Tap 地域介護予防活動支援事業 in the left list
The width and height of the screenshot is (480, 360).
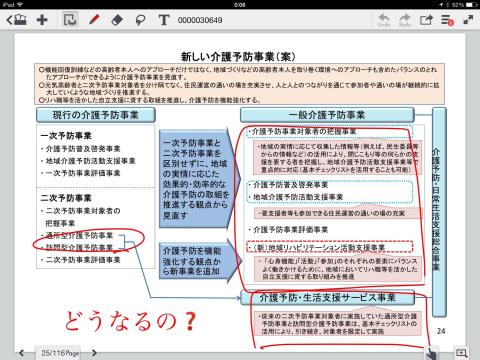90,161
